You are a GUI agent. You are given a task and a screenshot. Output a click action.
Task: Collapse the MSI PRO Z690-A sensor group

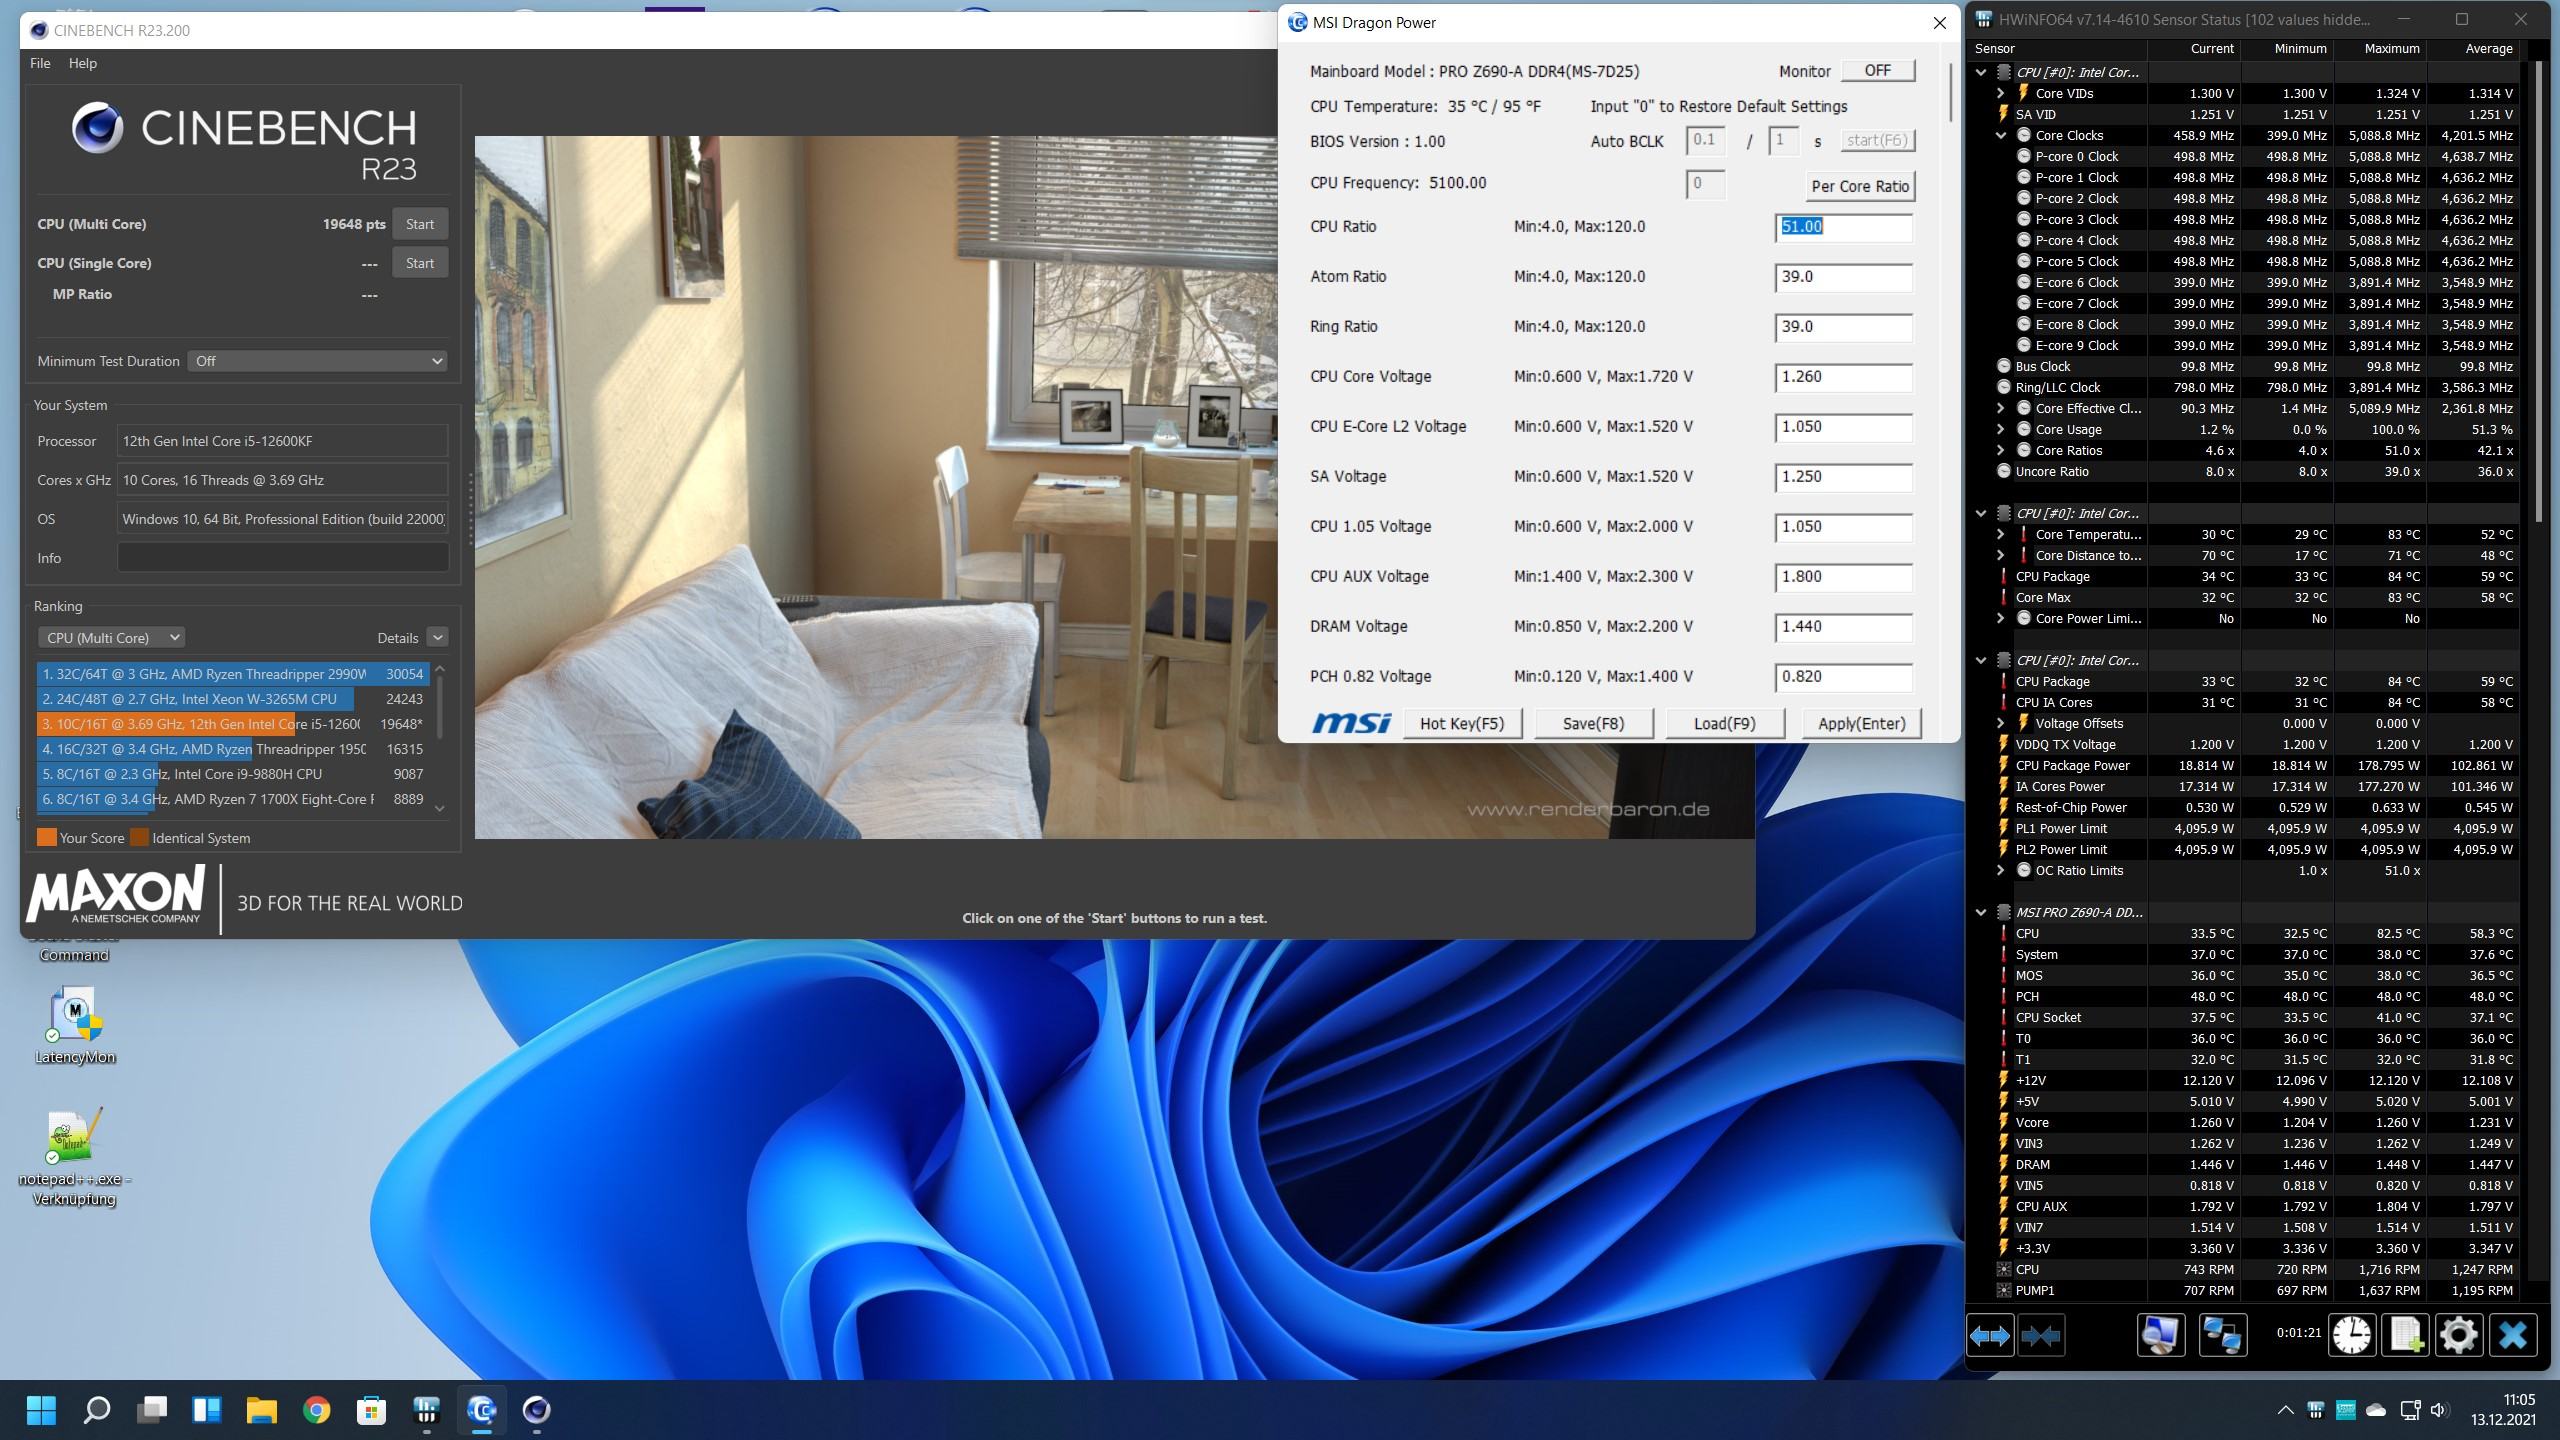coord(1980,912)
